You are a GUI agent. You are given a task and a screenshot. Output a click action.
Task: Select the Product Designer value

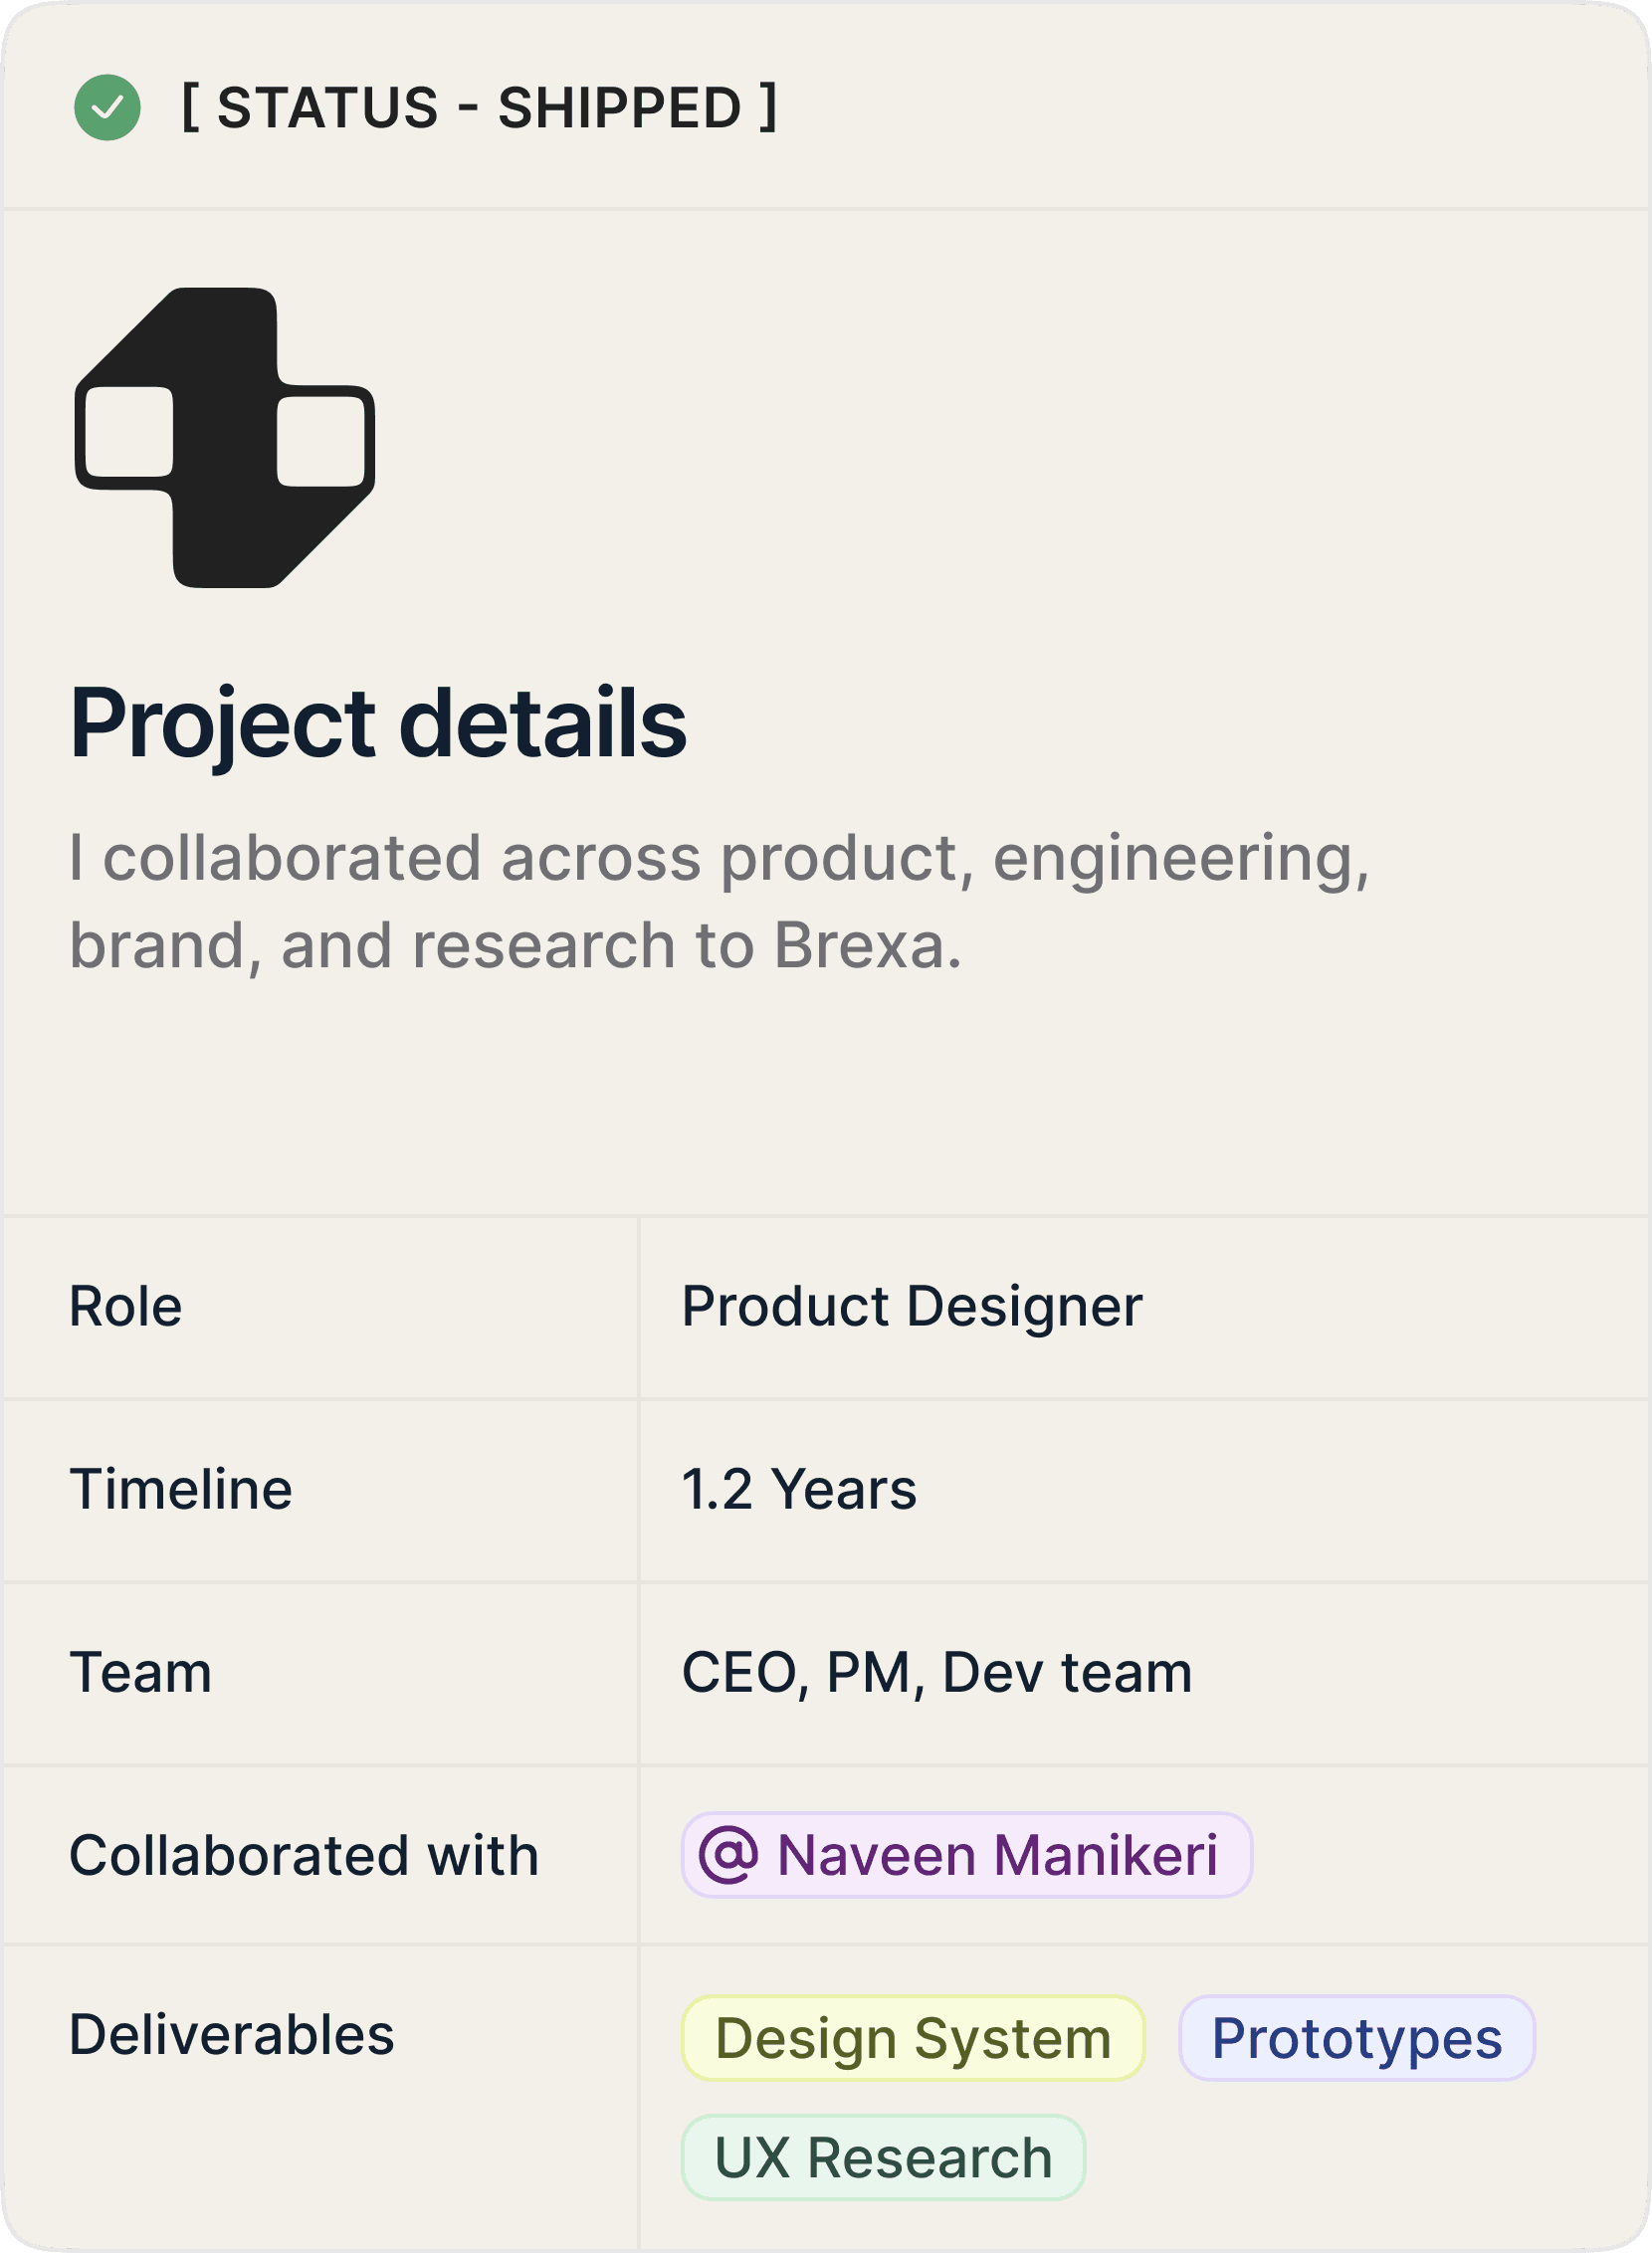click(x=911, y=1306)
